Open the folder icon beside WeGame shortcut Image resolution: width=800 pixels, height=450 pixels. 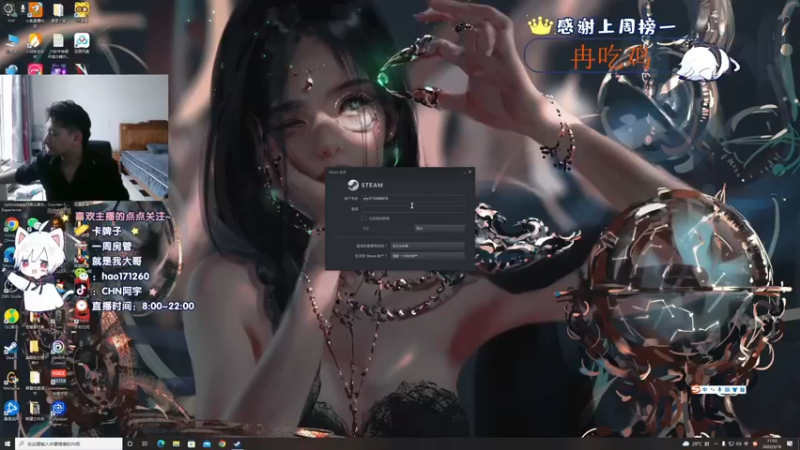coord(34,378)
